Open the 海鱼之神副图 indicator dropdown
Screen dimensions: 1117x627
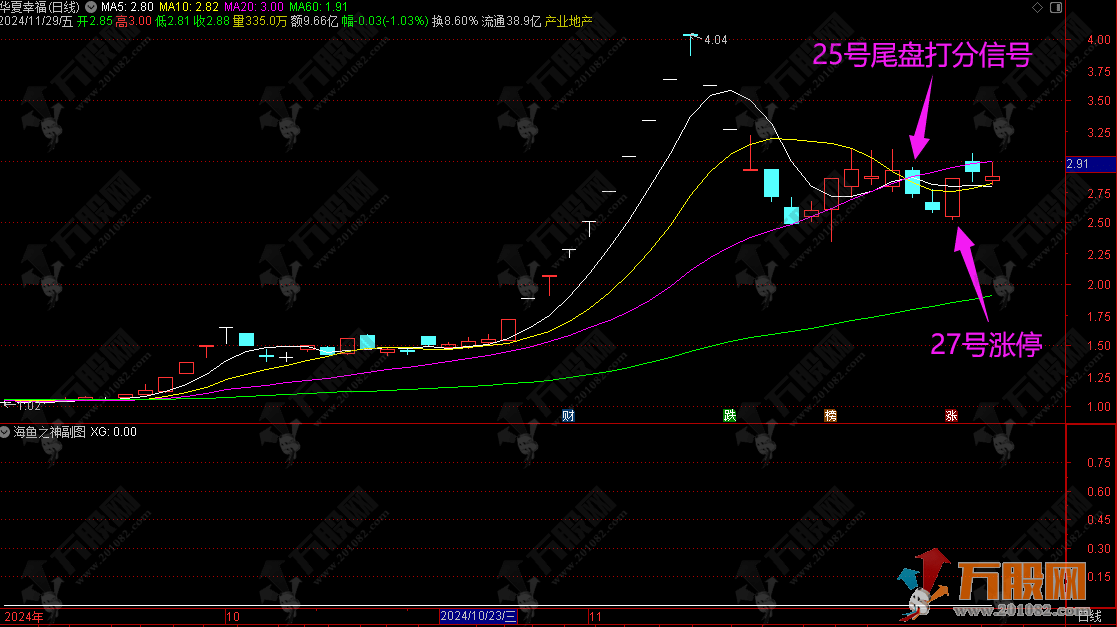click(6, 431)
